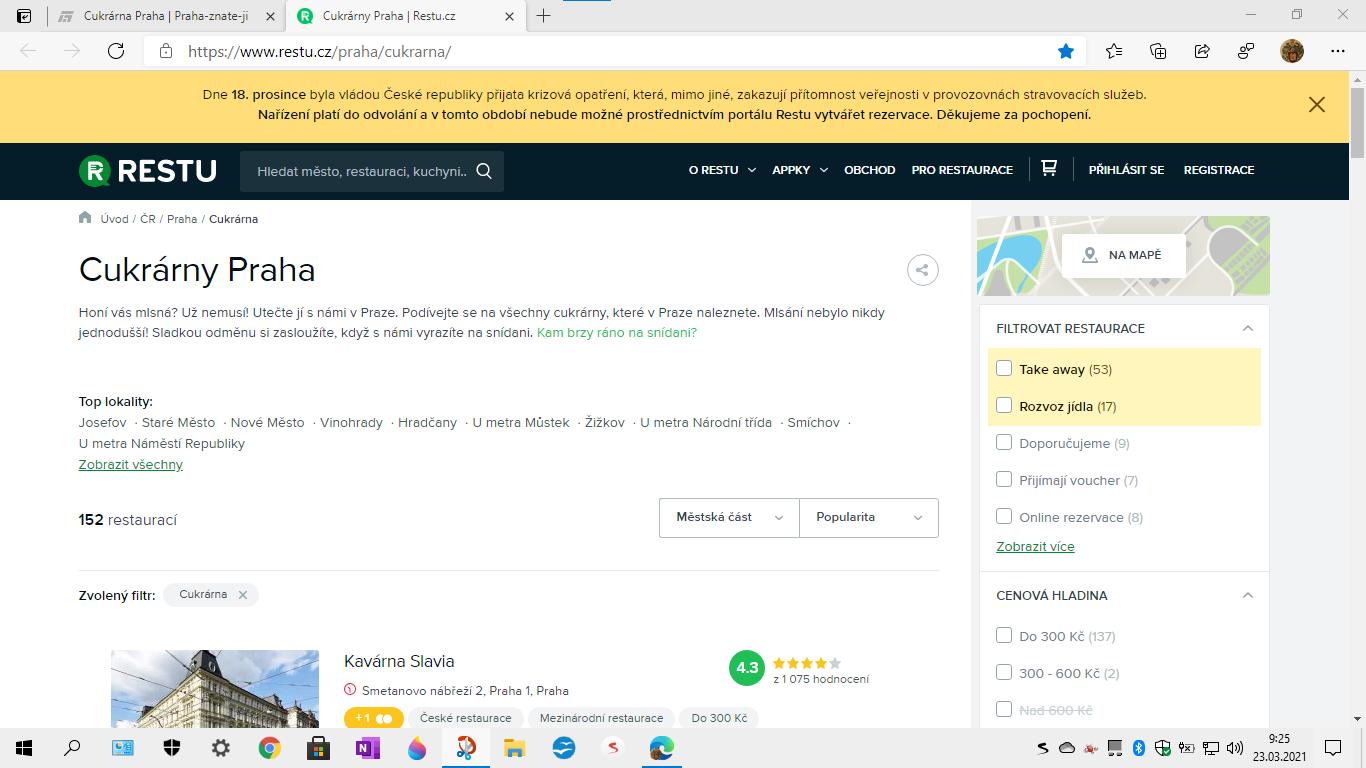Click the Restu logo
Viewport: 1366px width, 768px height.
[148, 171]
